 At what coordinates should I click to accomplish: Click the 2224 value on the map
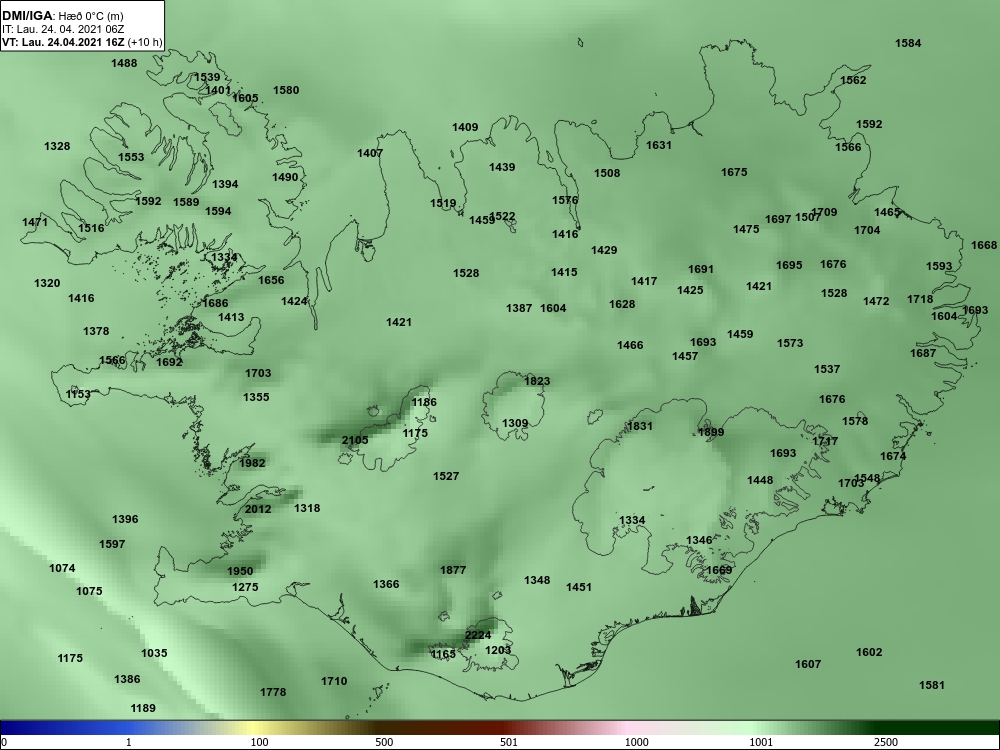click(x=478, y=635)
